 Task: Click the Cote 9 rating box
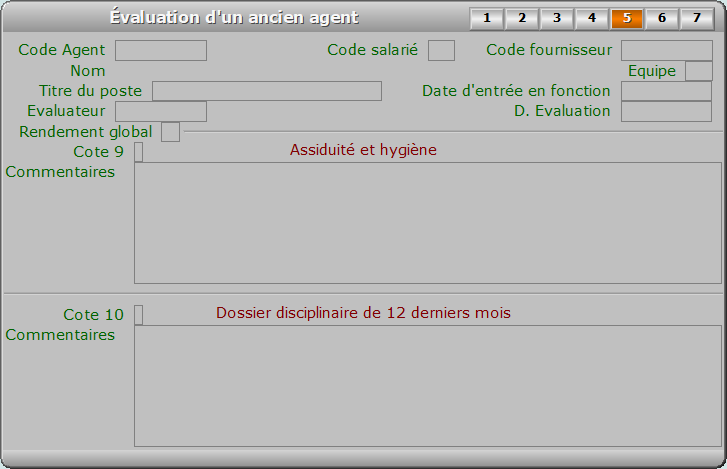(x=139, y=152)
